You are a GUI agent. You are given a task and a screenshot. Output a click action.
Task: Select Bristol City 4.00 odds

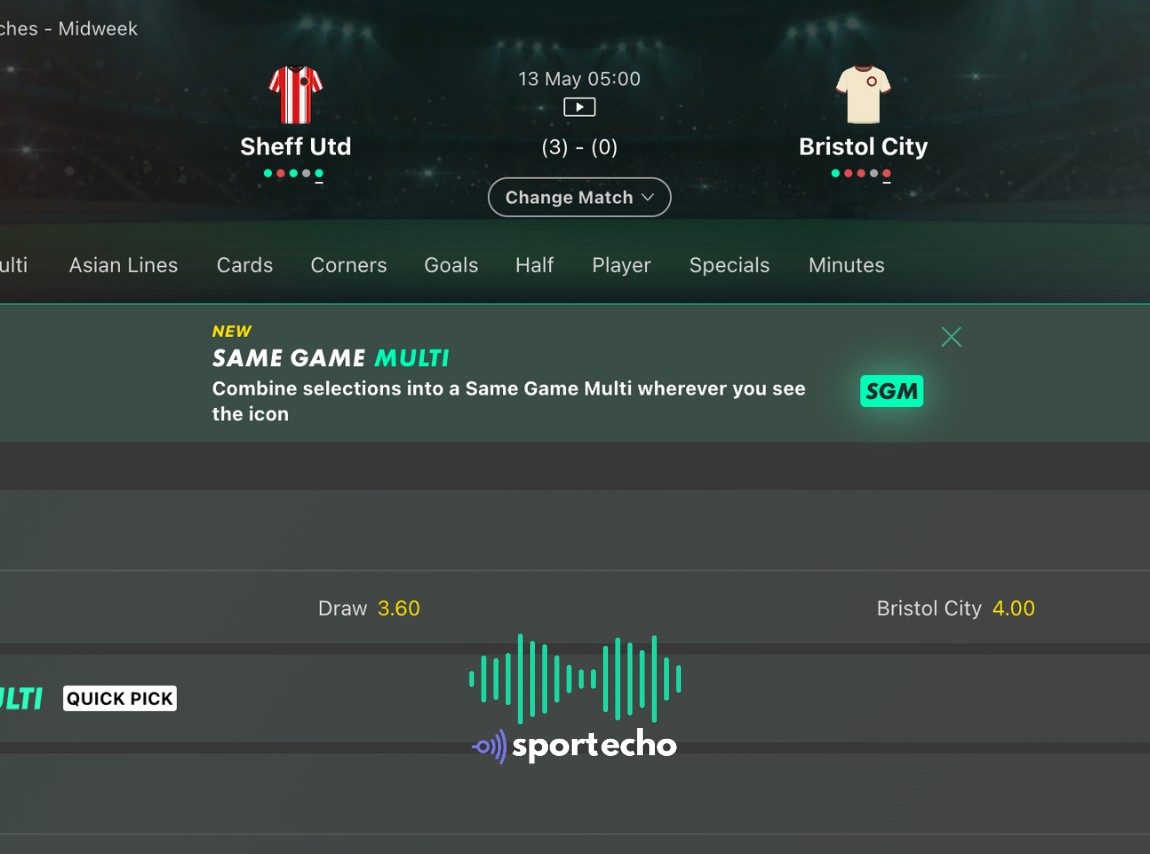(x=956, y=608)
